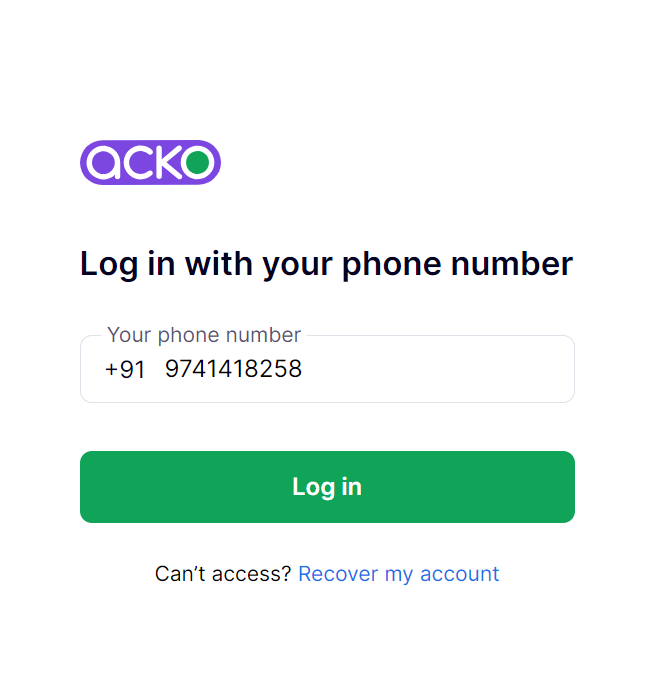Click the empty area inside phone field

tap(437, 369)
